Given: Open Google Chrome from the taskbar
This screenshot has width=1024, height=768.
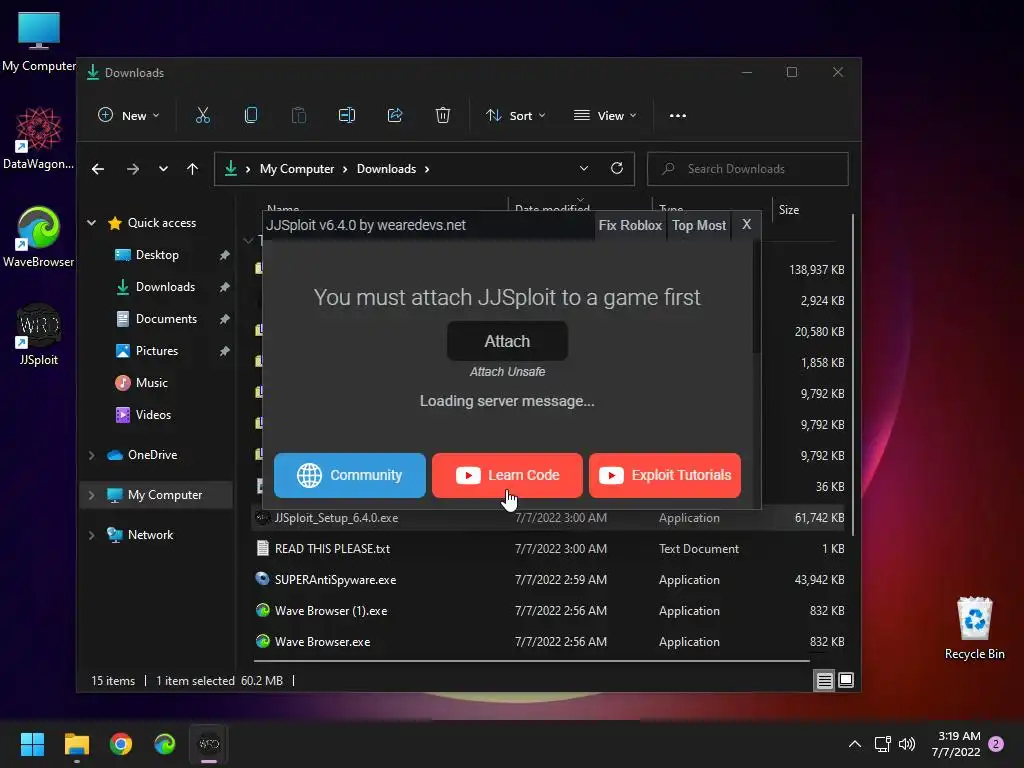Looking at the screenshot, I should point(121,744).
